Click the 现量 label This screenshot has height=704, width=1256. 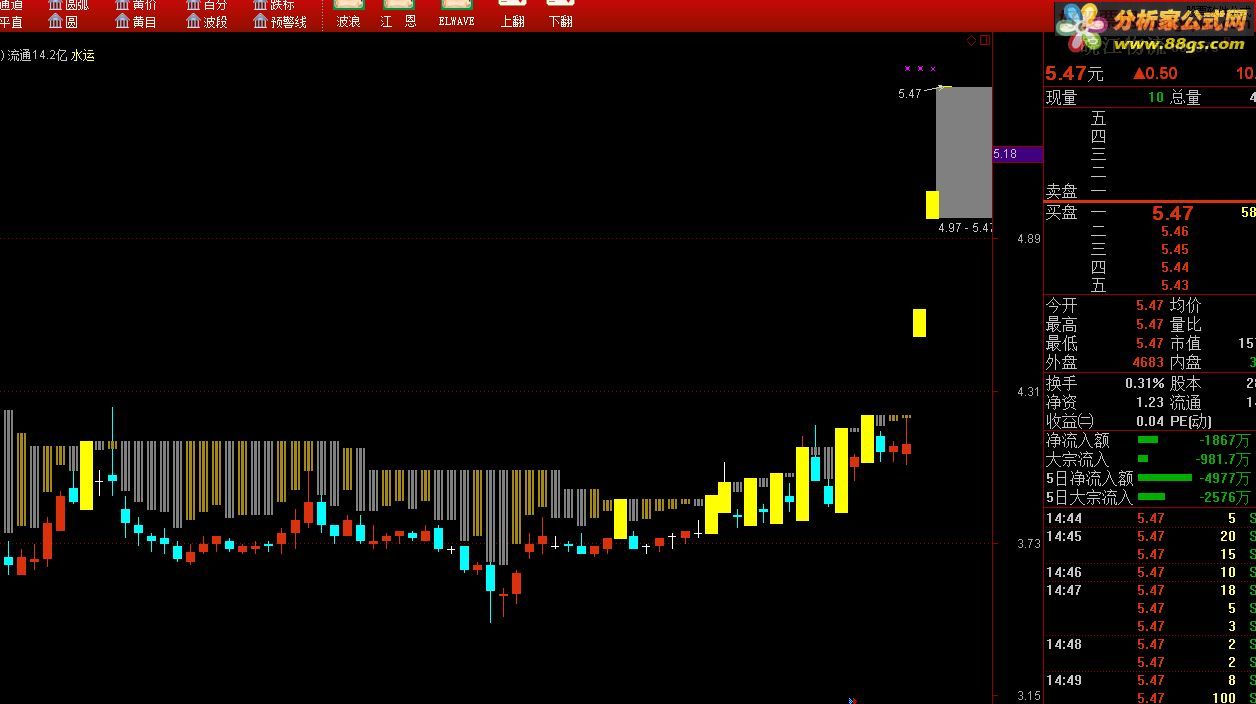(1061, 98)
